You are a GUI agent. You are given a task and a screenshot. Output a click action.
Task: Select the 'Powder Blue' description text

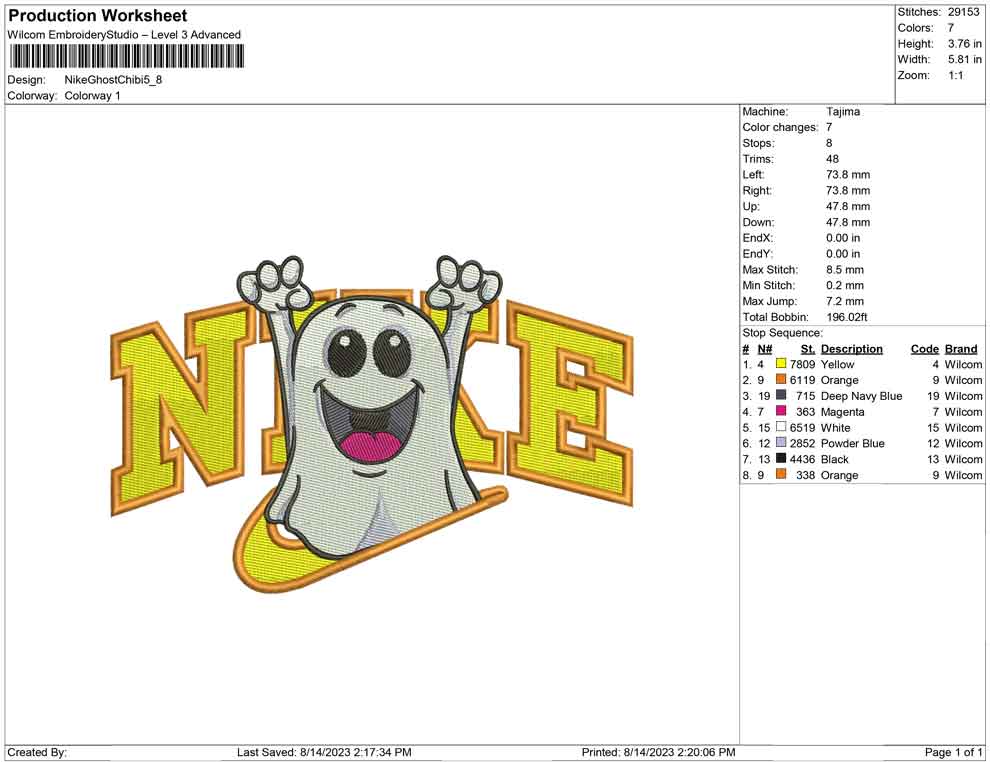852,443
